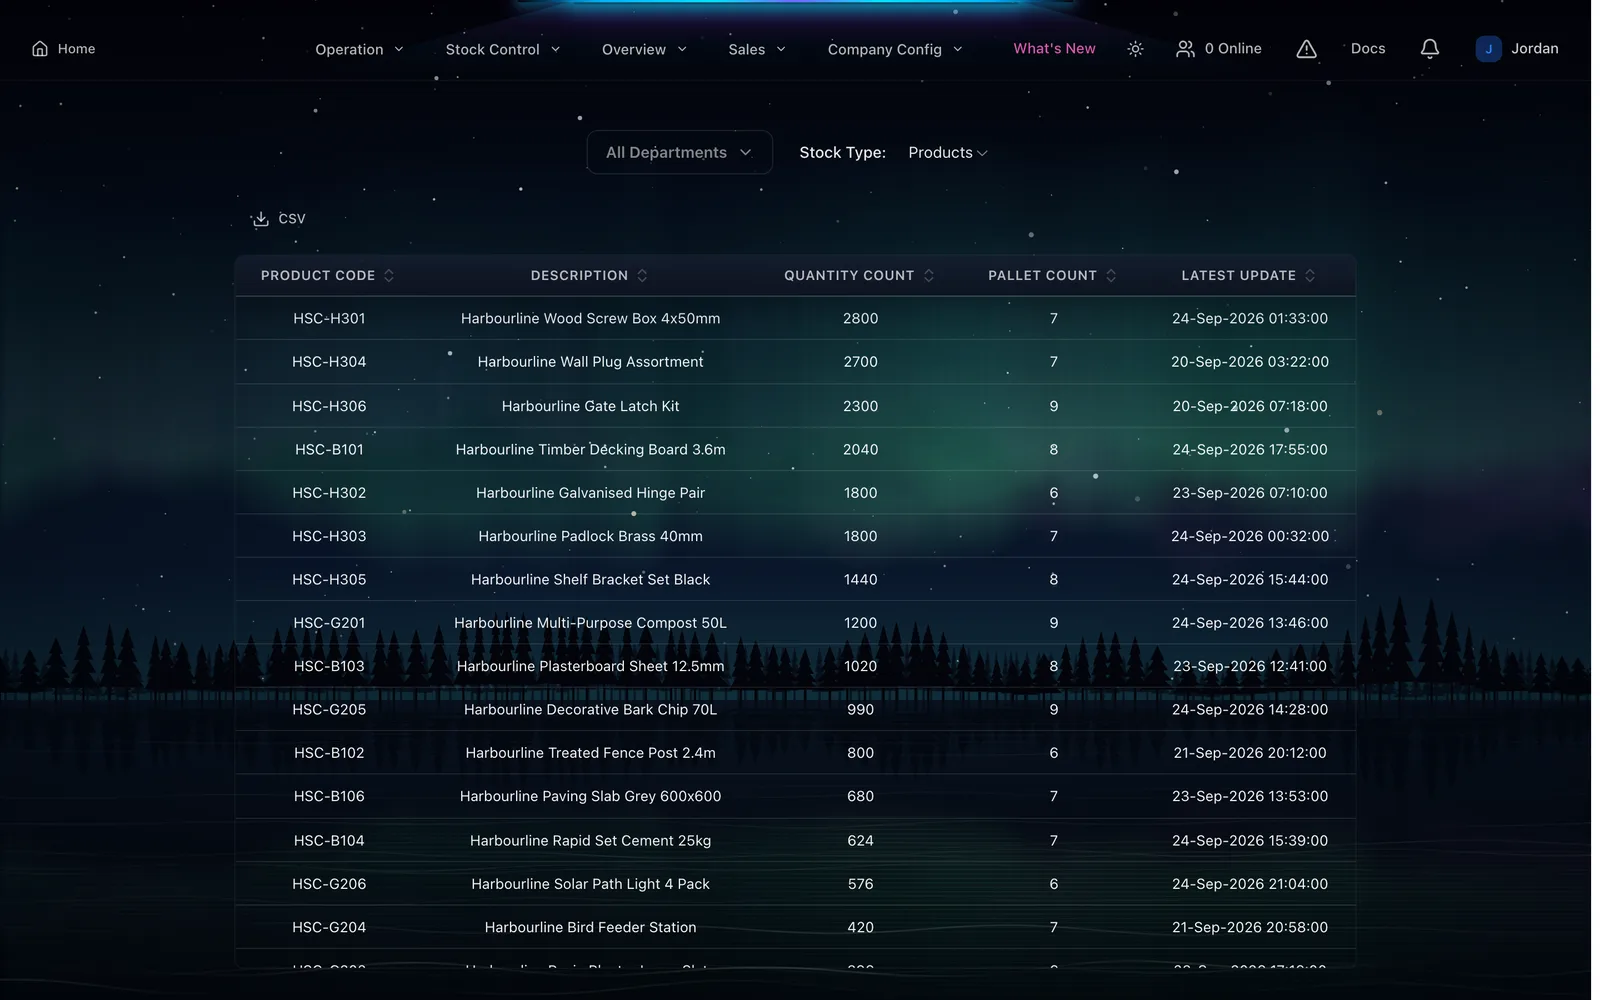Click Harbourline Wall Plug Assortment description

(590, 362)
